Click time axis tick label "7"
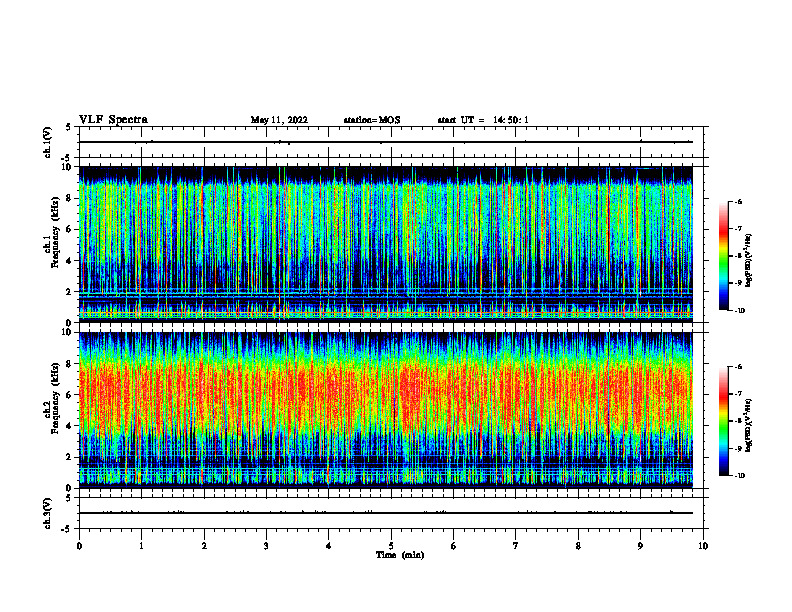This screenshot has height=612, width=792. (x=516, y=546)
